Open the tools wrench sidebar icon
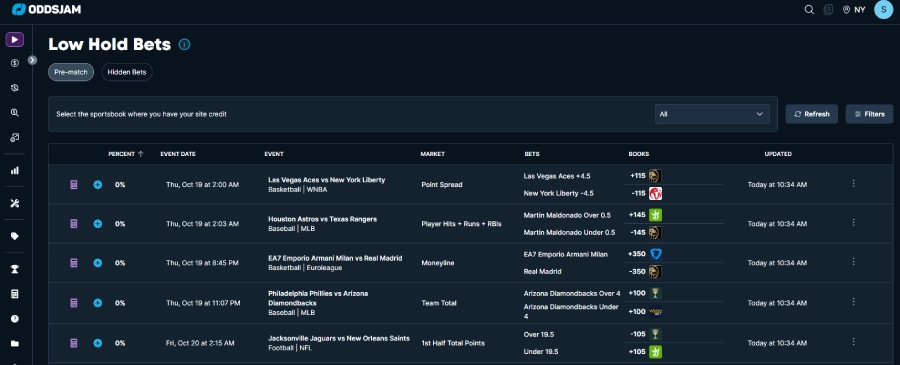The height and width of the screenshot is (365, 900). point(15,203)
